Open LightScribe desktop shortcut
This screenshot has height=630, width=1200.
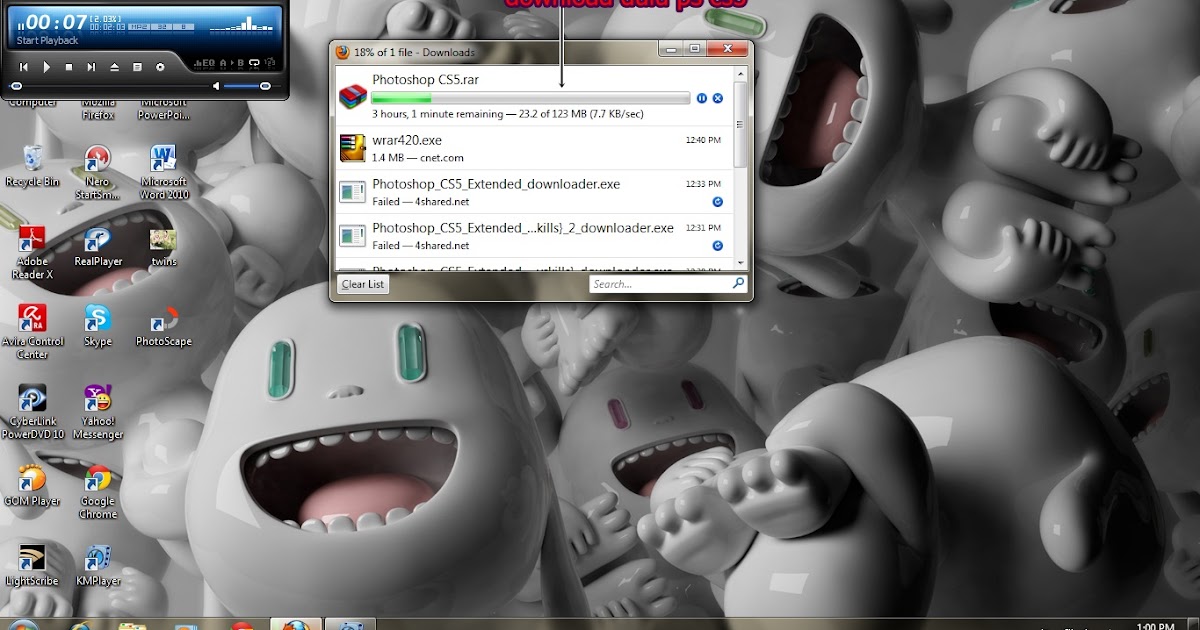[32, 565]
